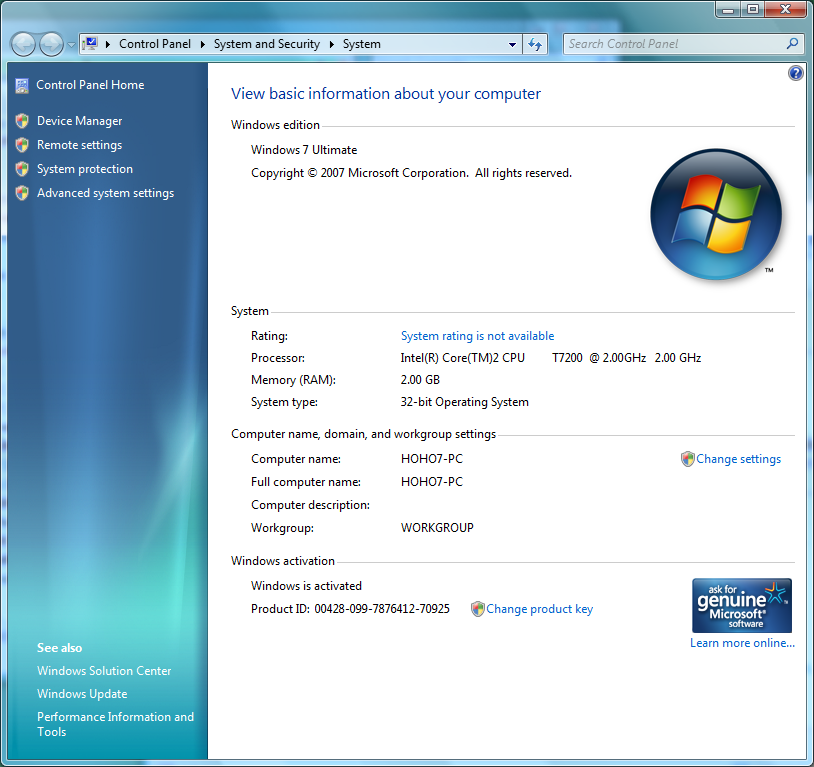Click the shield icon beside Advanced system settings
Image resolution: width=814 pixels, height=767 pixels.
point(22,193)
